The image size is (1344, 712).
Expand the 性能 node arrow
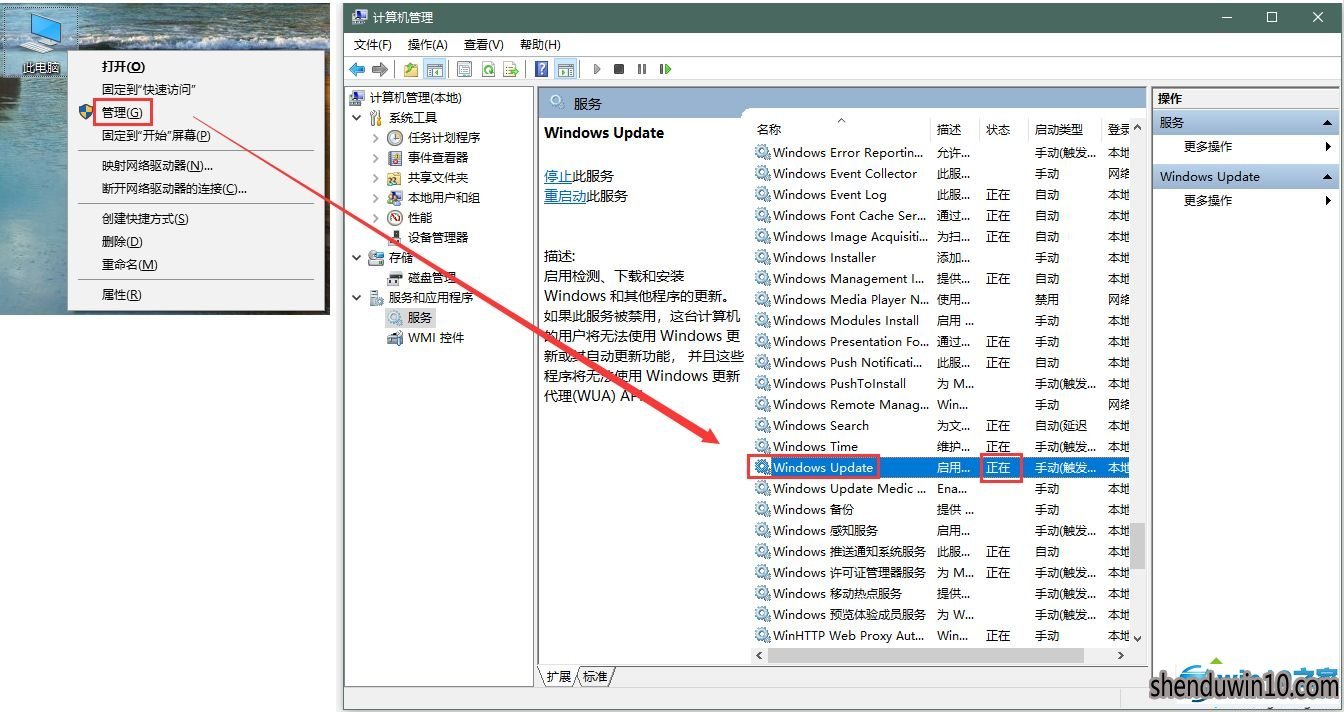376,217
